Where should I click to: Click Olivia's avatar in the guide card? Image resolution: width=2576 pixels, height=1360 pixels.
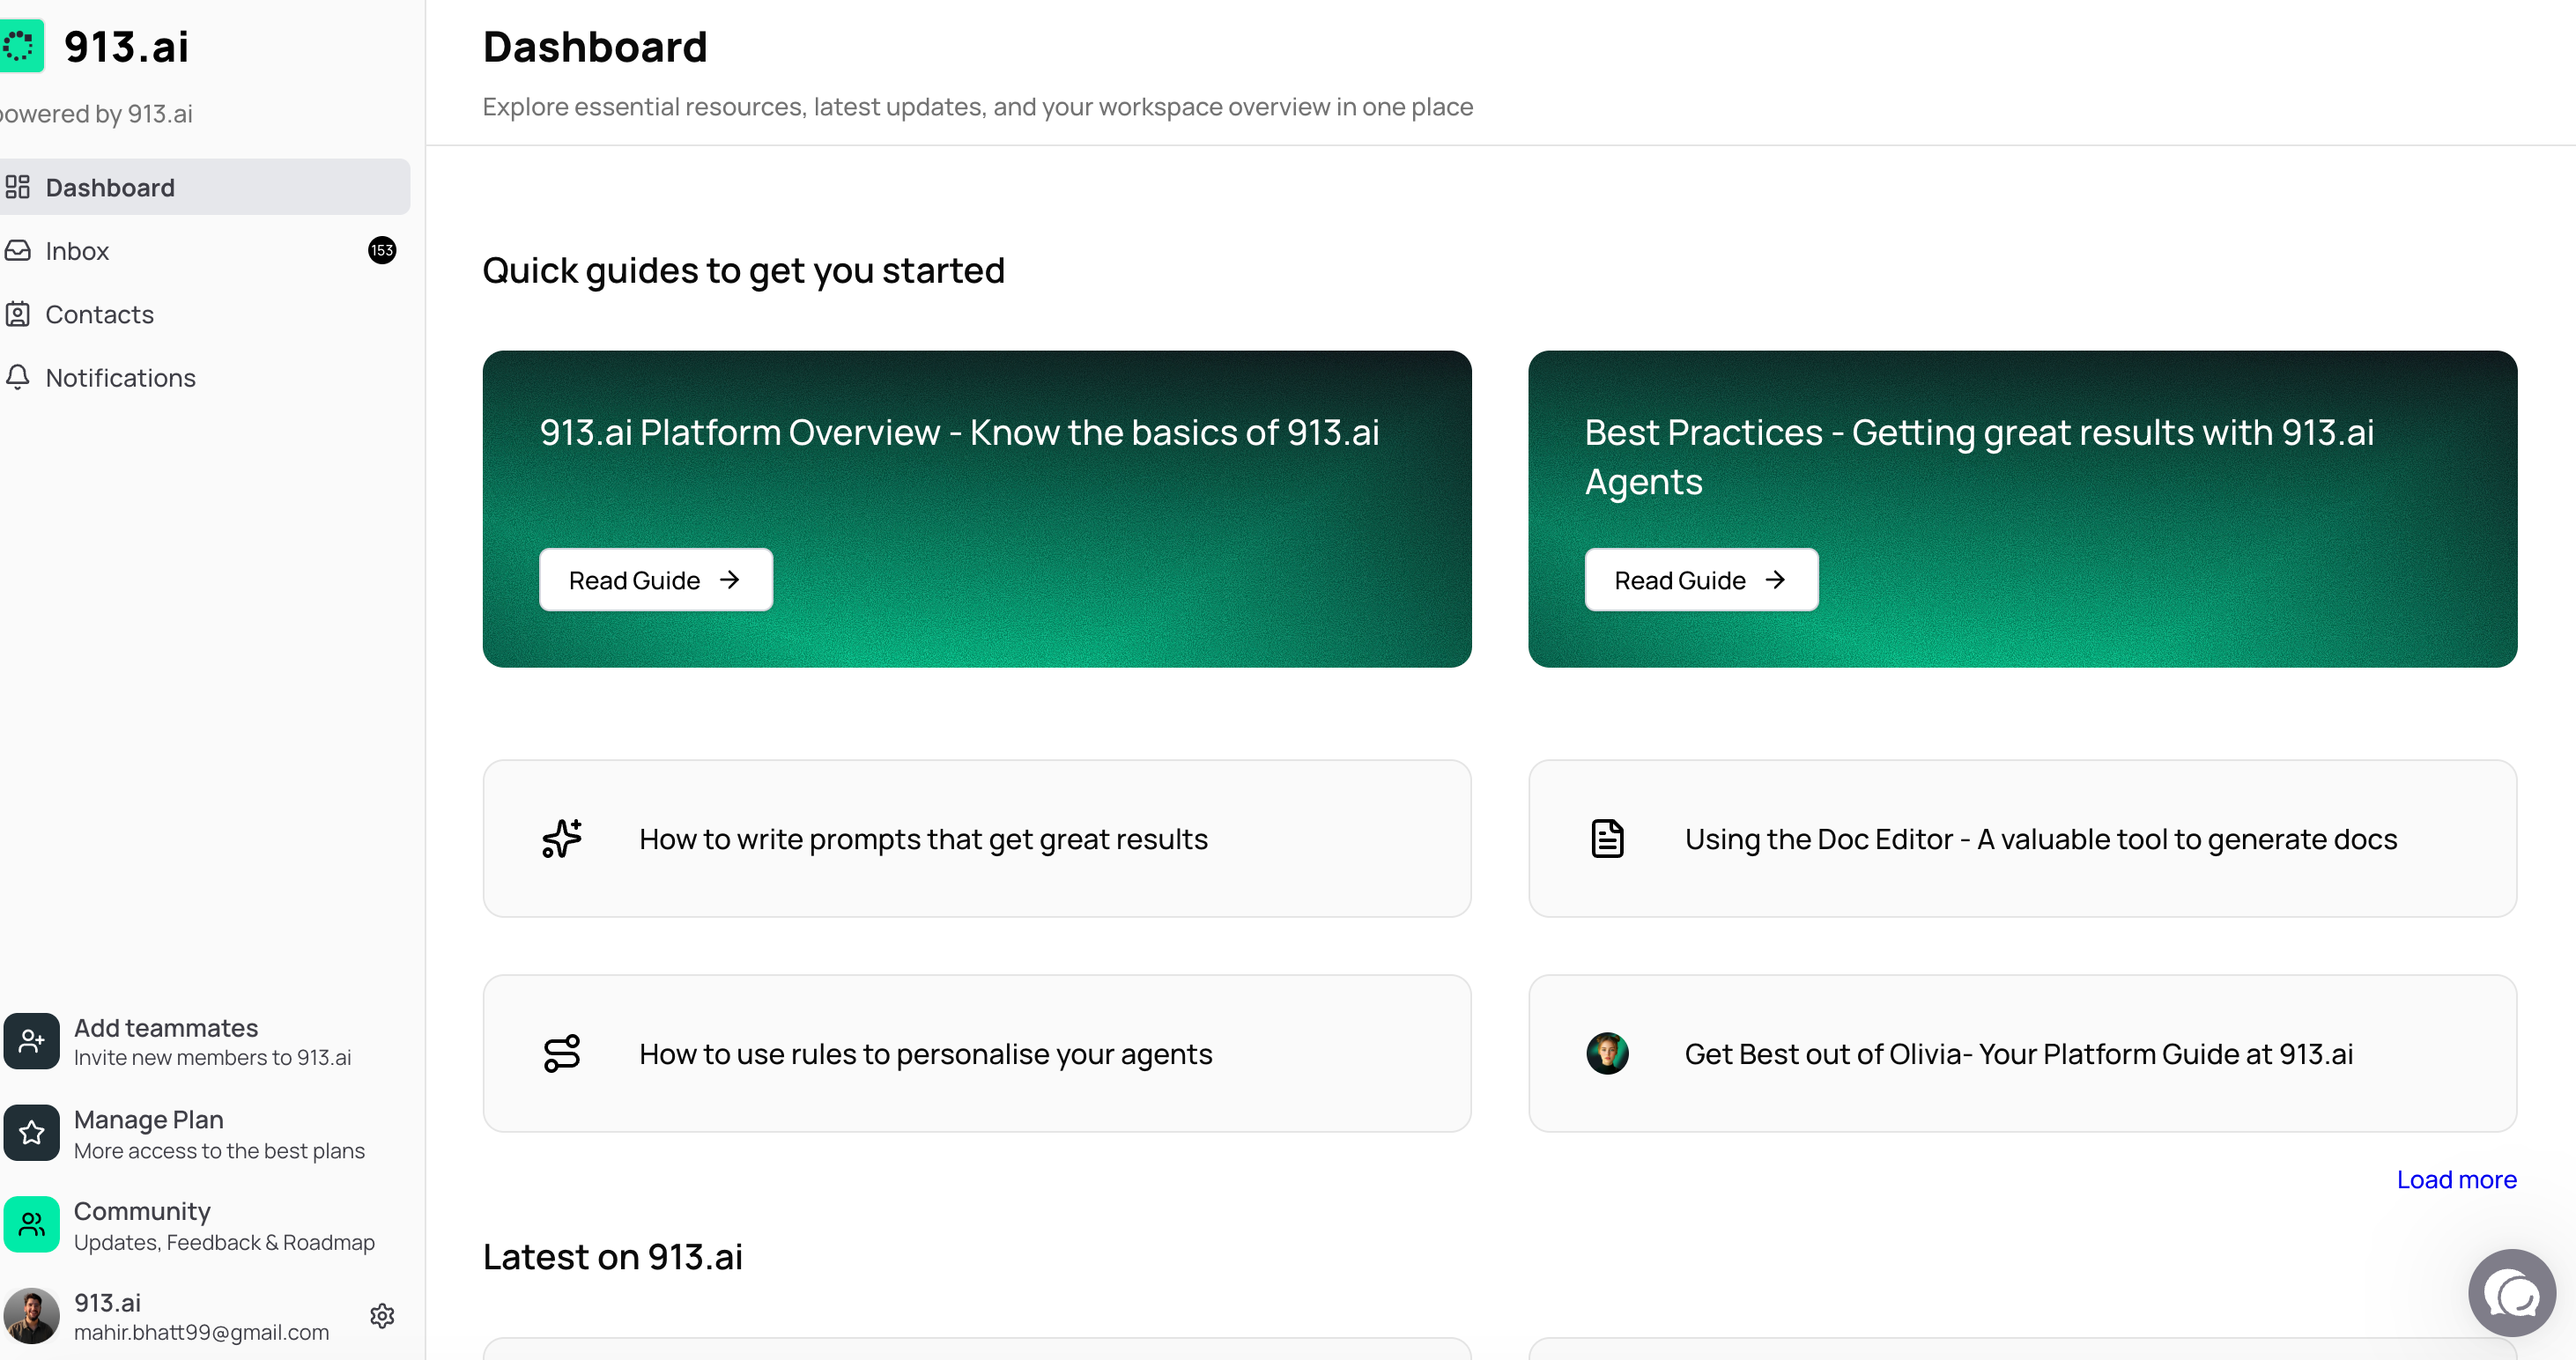pyautogui.click(x=1607, y=1053)
